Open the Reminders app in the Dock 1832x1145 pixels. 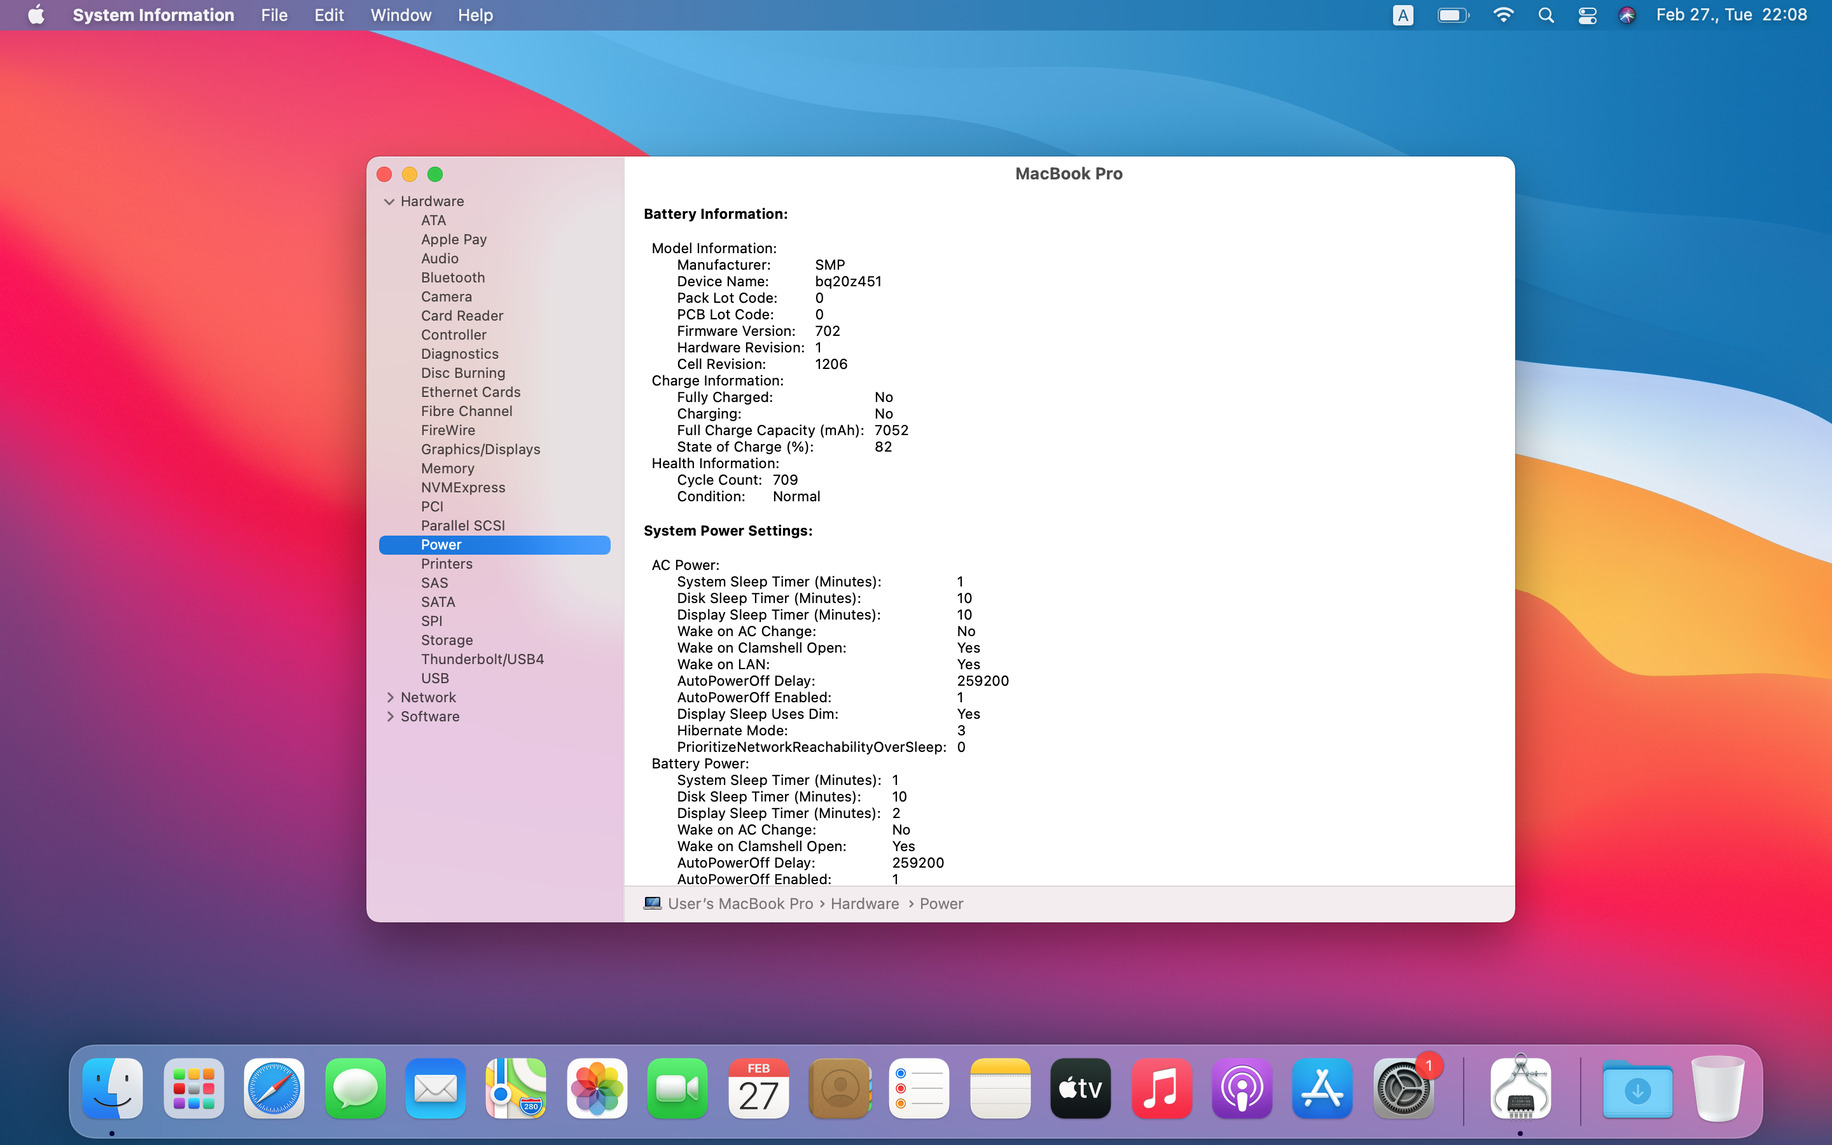[919, 1088]
